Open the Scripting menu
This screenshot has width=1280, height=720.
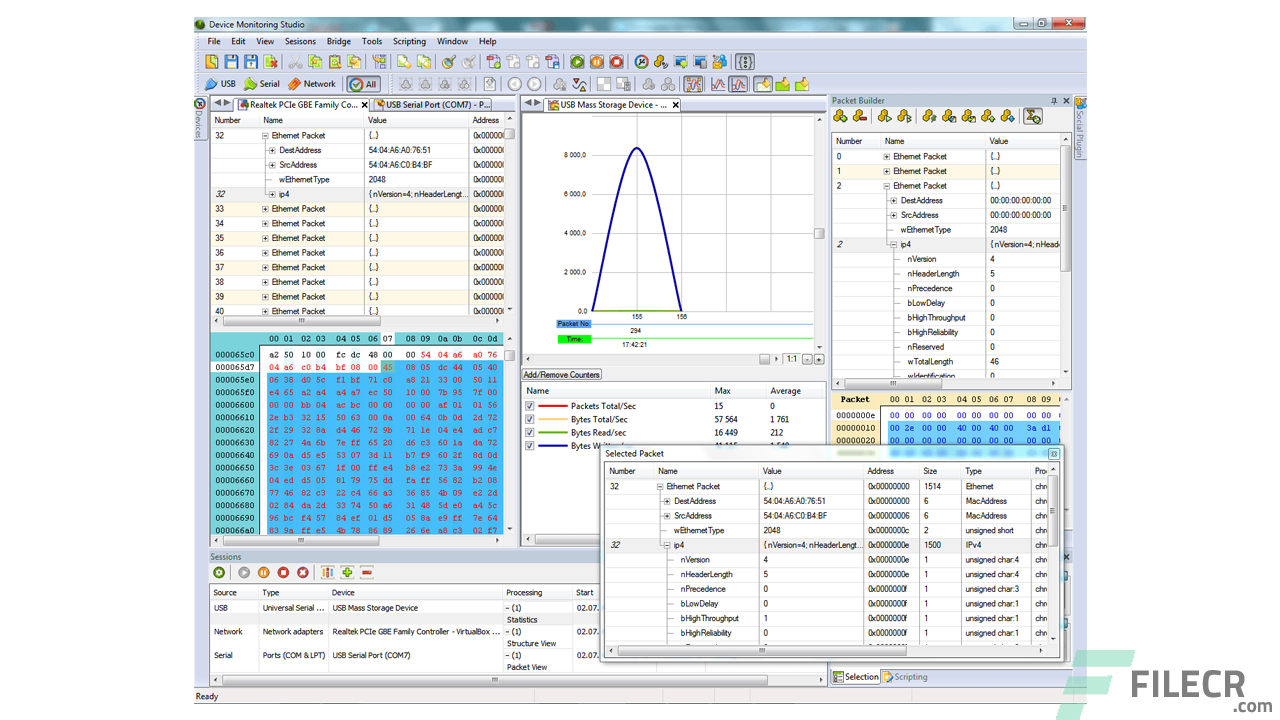409,41
